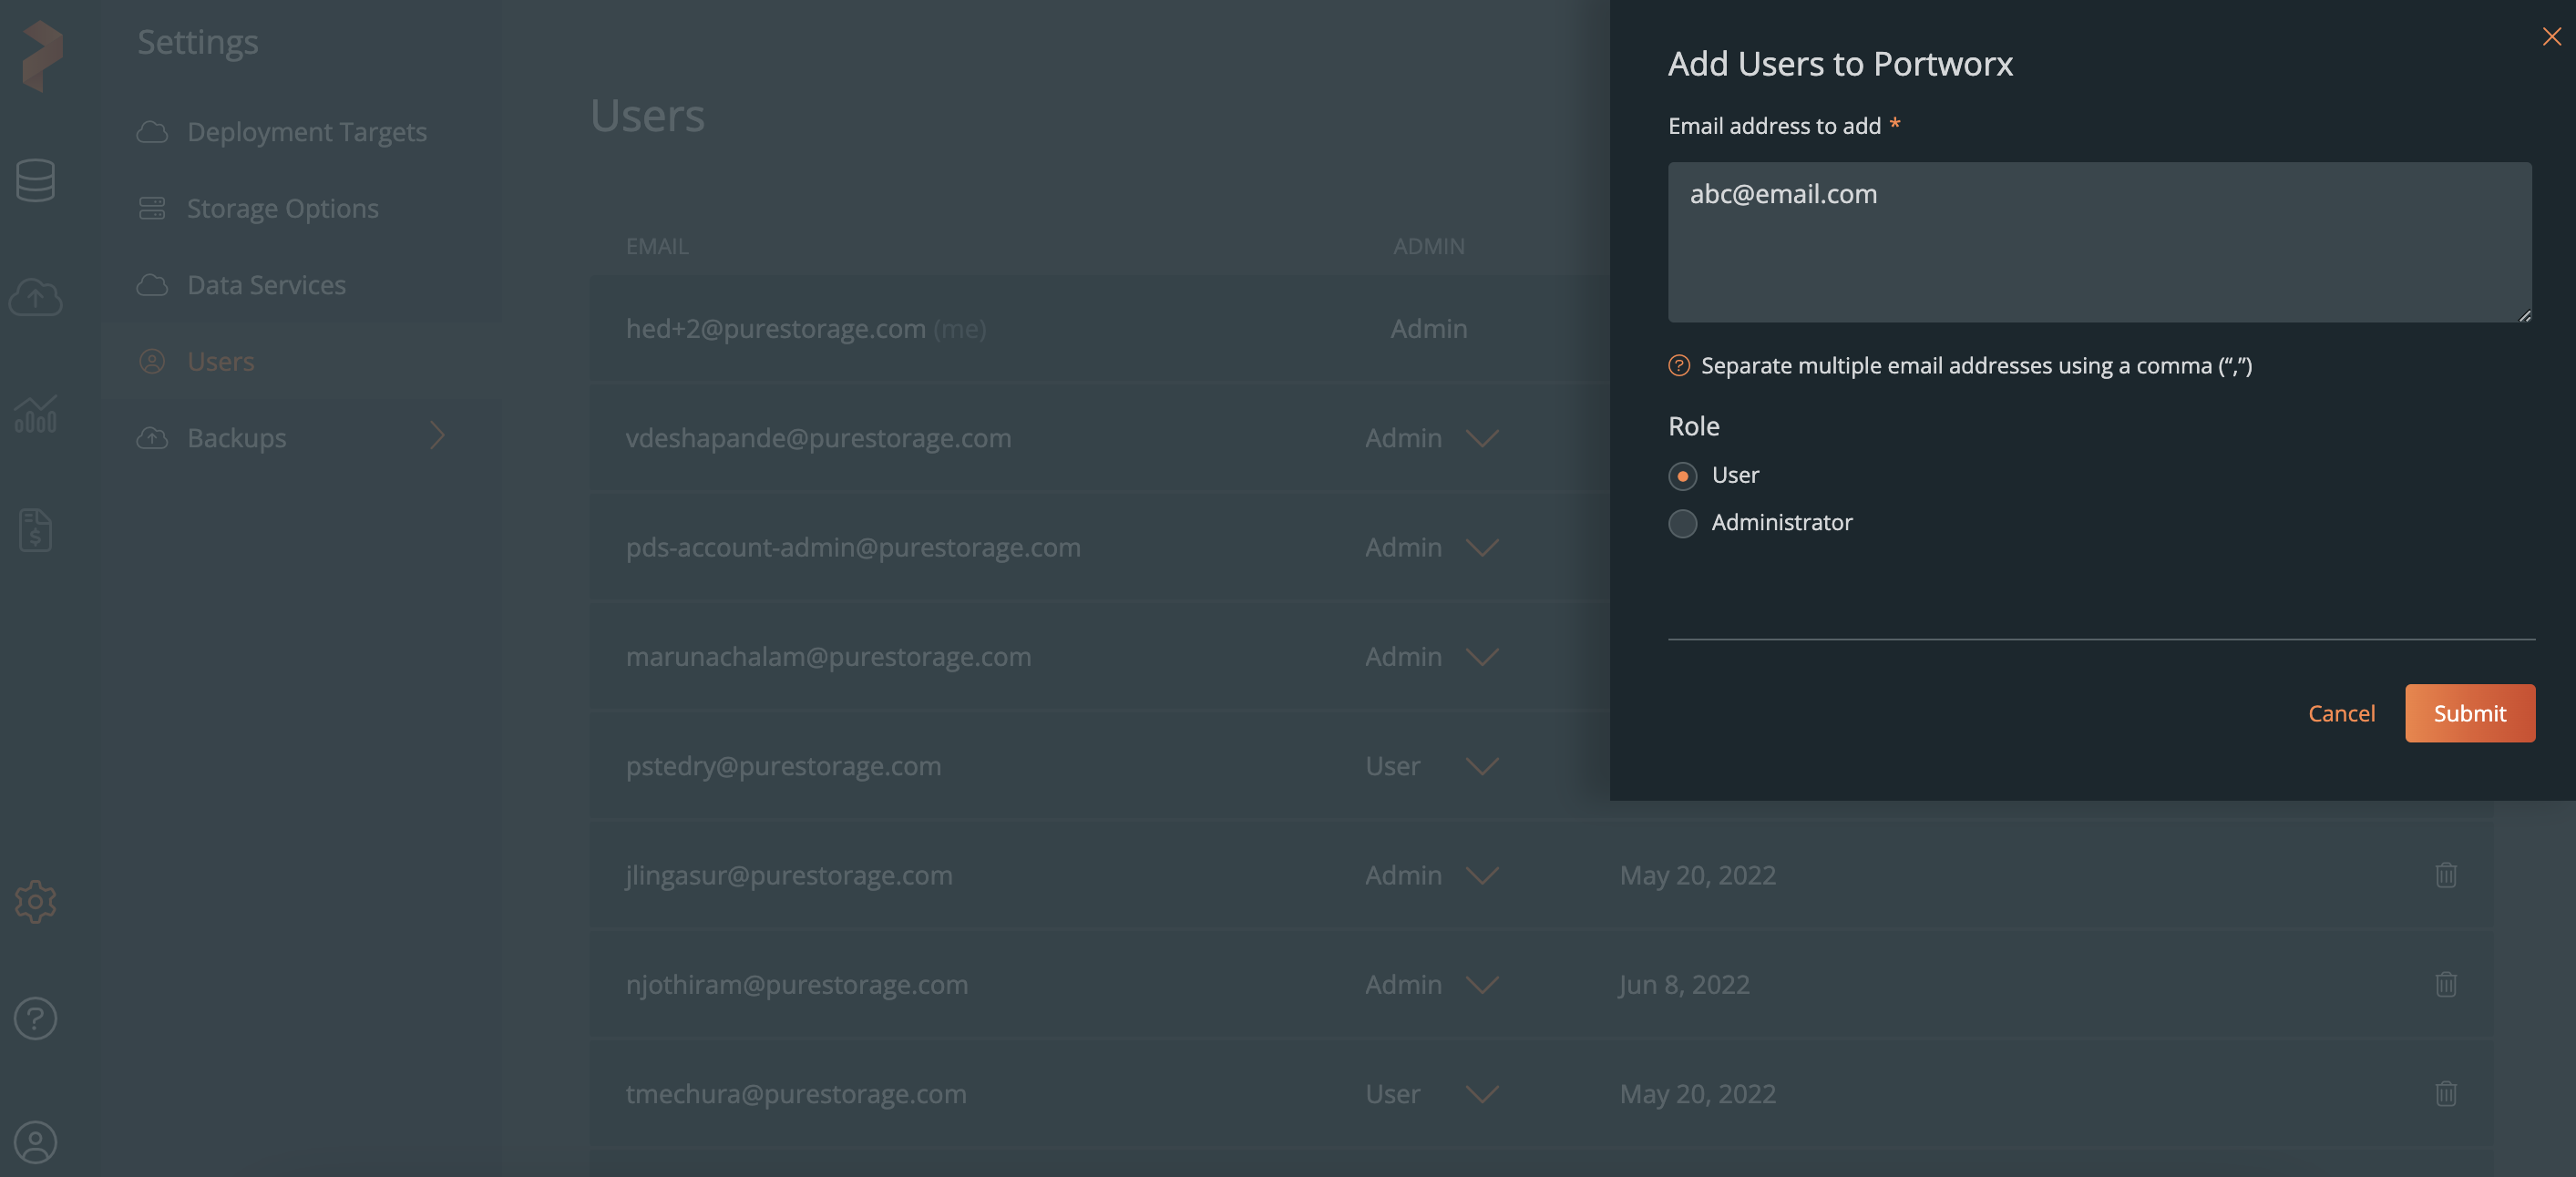Click the Submit button
This screenshot has width=2576, height=1177.
(x=2470, y=713)
